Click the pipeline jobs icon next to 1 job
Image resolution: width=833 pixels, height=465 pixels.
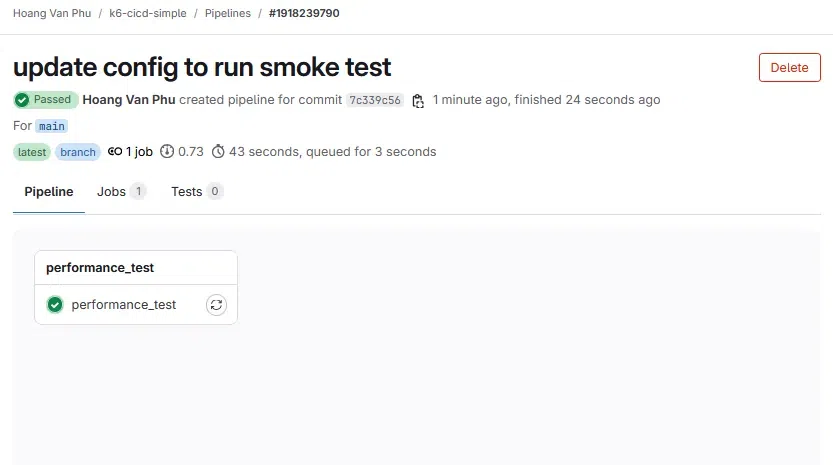[115, 151]
